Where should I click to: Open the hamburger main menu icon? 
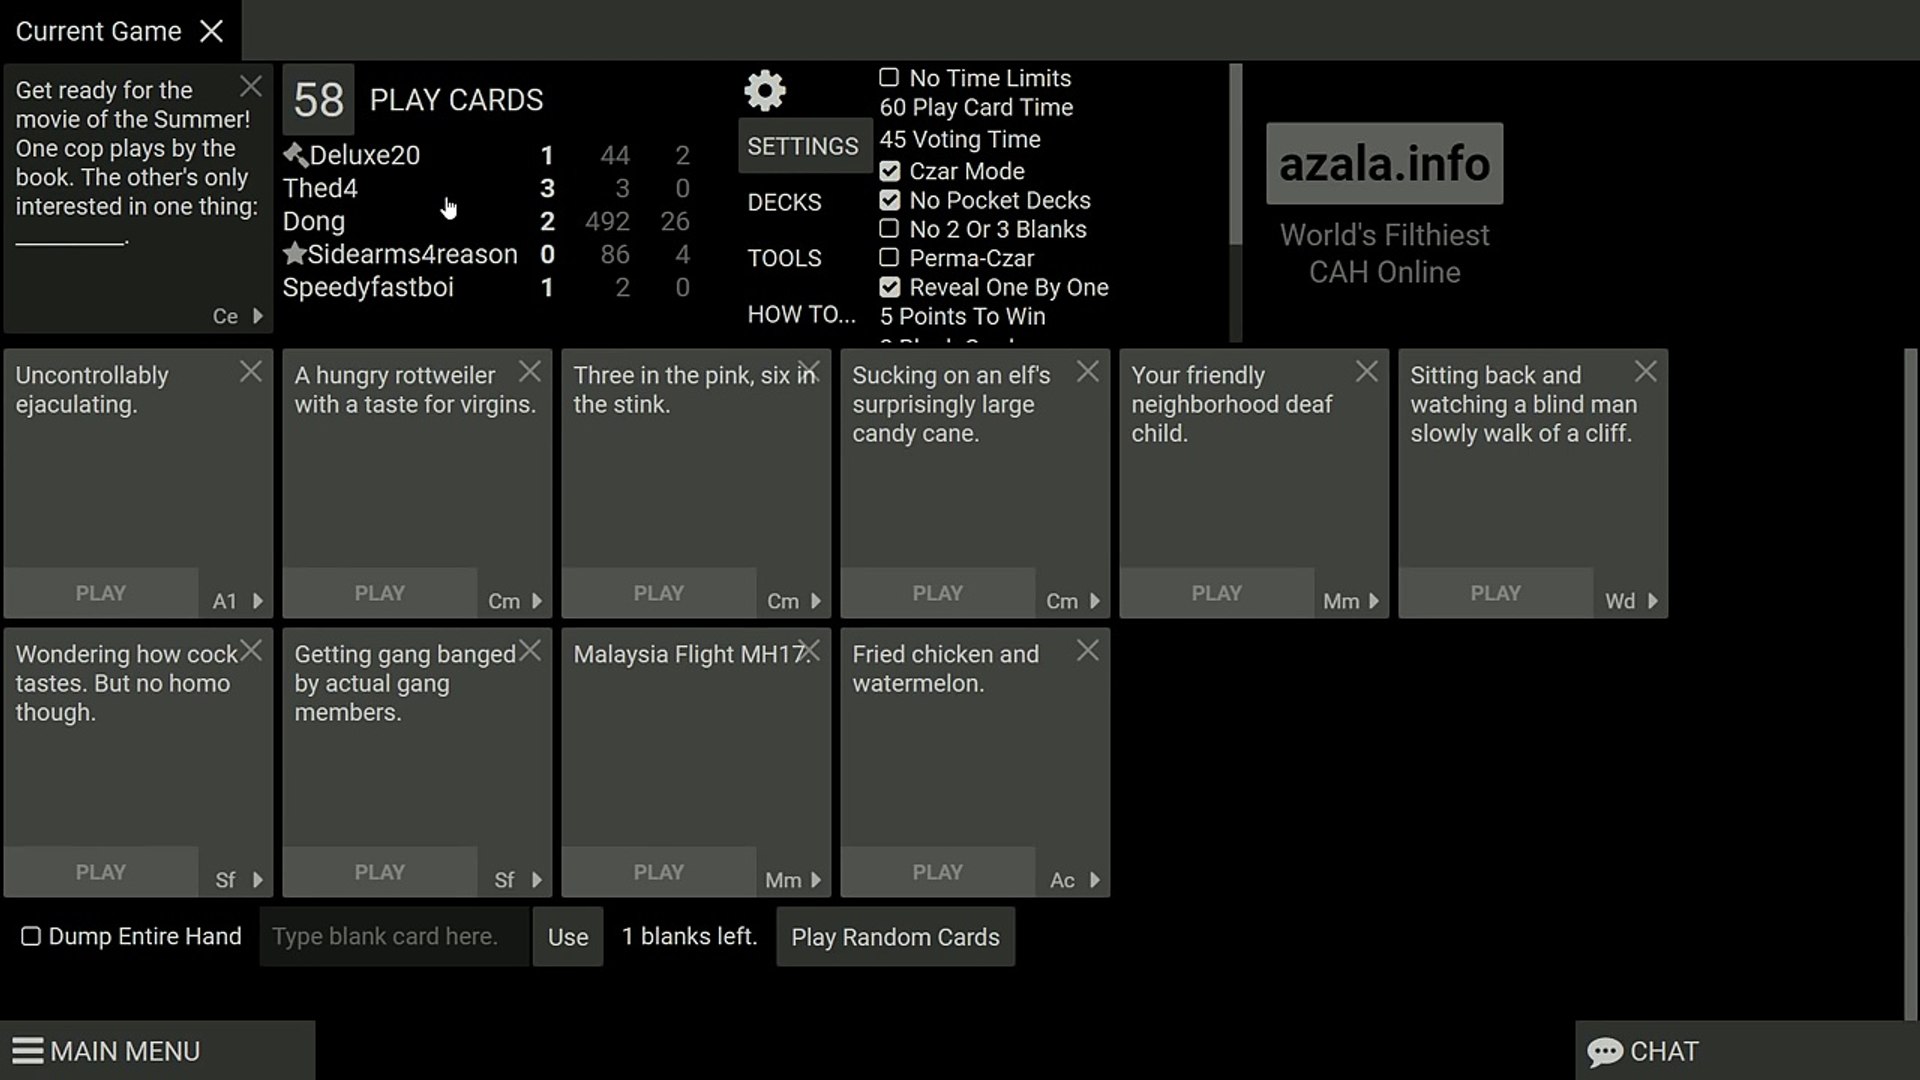pyautogui.click(x=28, y=1052)
